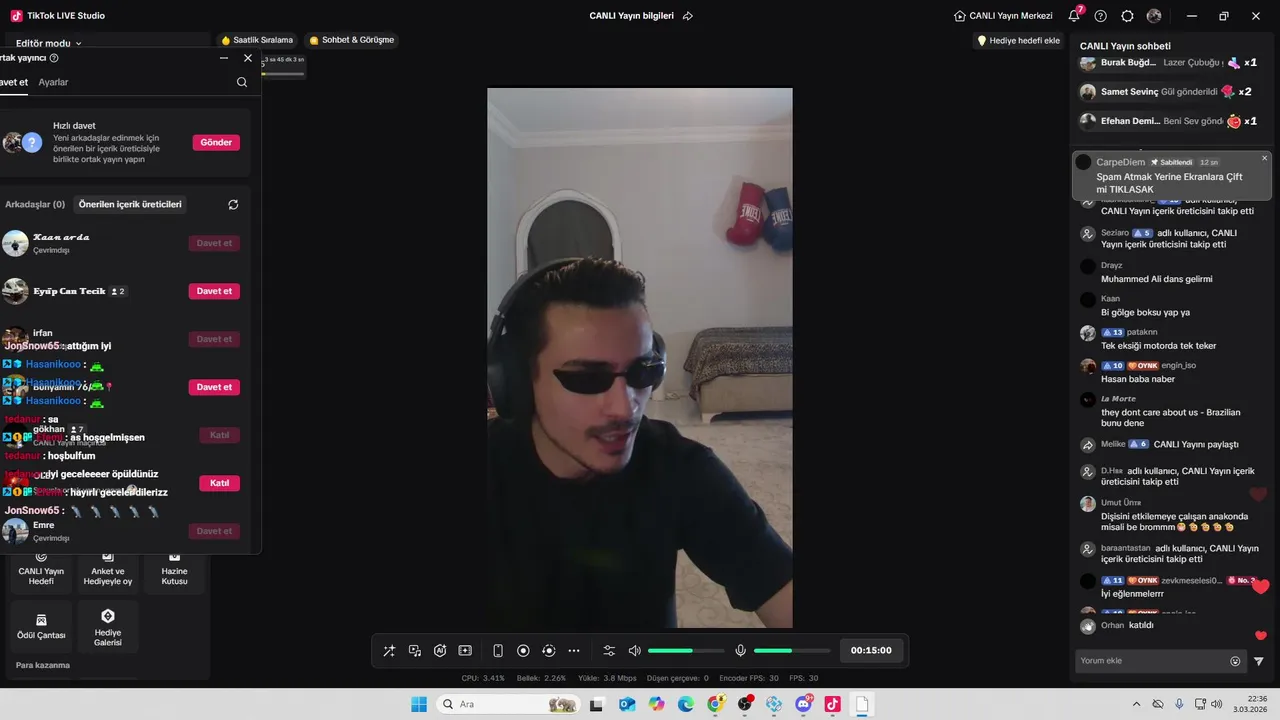Viewport: 1280px width, 720px height.
Task: Switch to the mobile phone orientation
Action: (498, 650)
